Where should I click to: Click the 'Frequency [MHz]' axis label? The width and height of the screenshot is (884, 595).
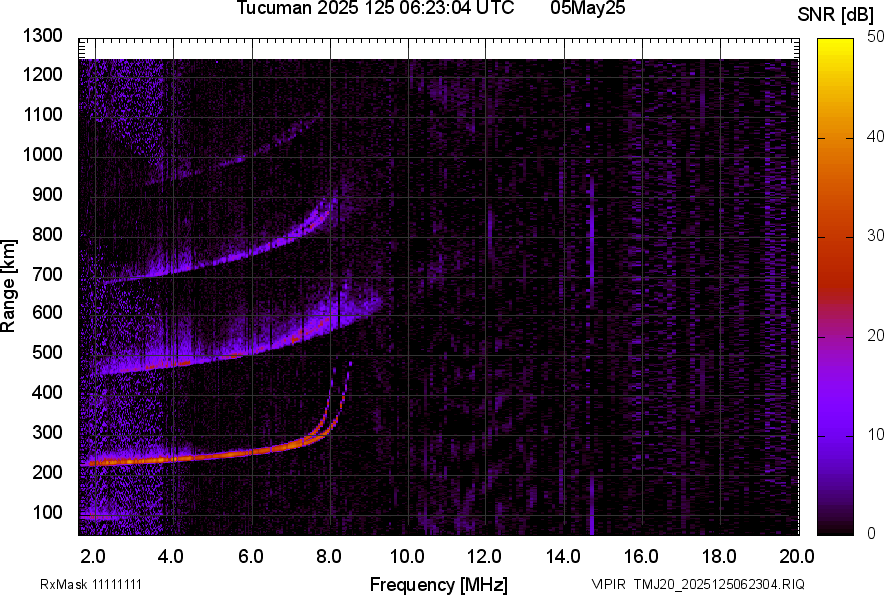pos(439,584)
